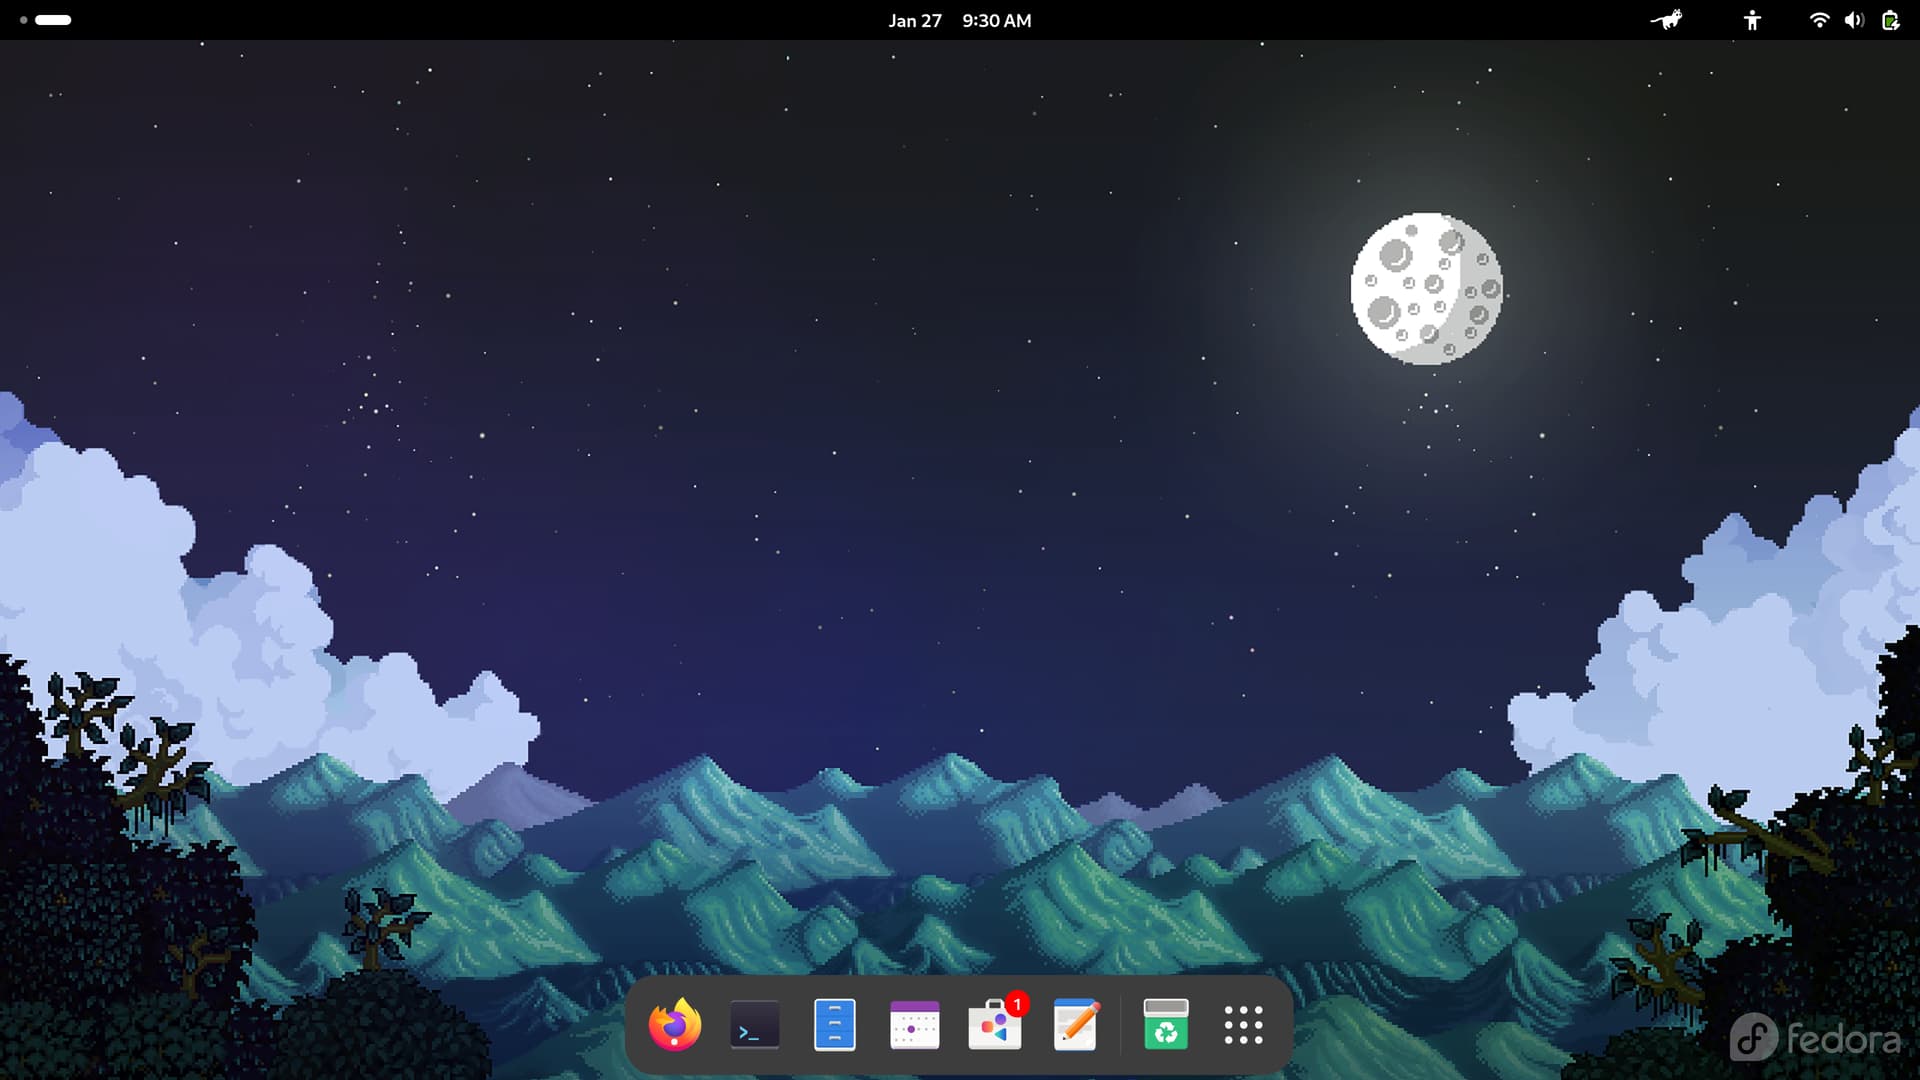Click the running dog icon in top bar
This screenshot has width=1920, height=1080.
[x=1667, y=20]
